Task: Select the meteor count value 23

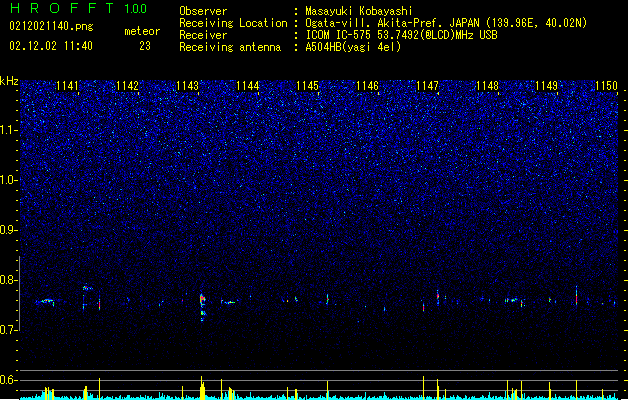Action: (145, 46)
